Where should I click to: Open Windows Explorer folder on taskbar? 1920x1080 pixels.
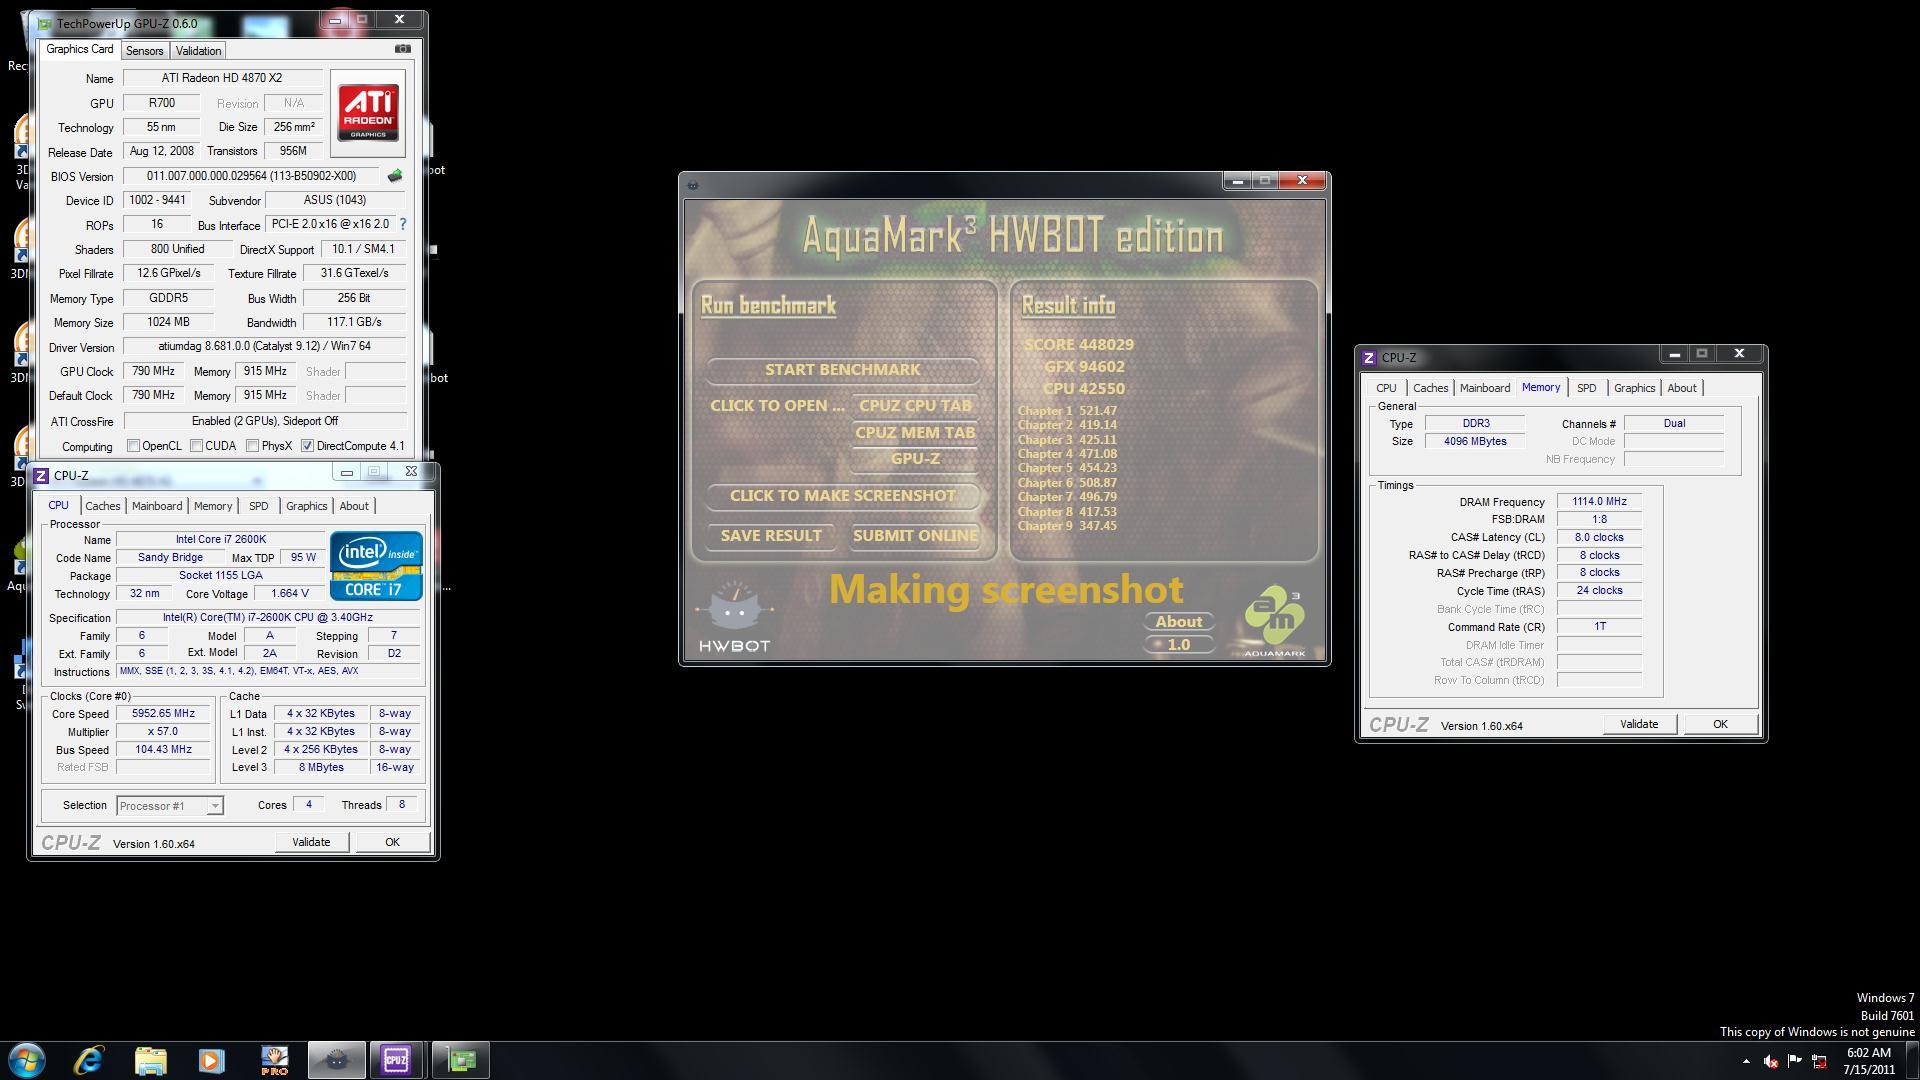pos(150,1060)
